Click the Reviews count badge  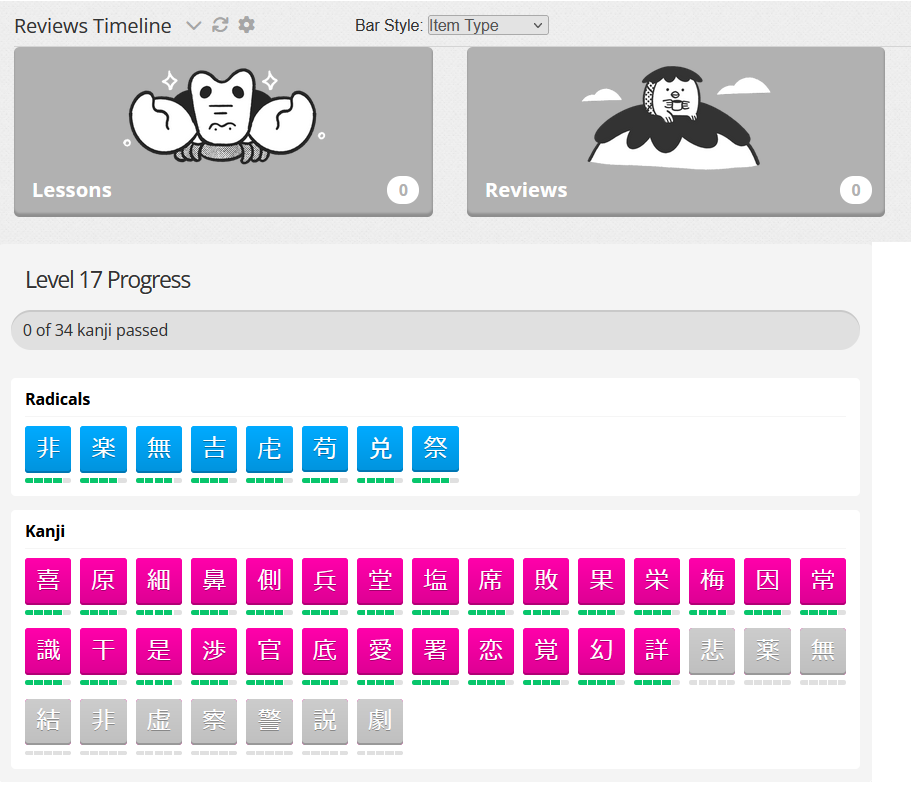click(x=856, y=190)
